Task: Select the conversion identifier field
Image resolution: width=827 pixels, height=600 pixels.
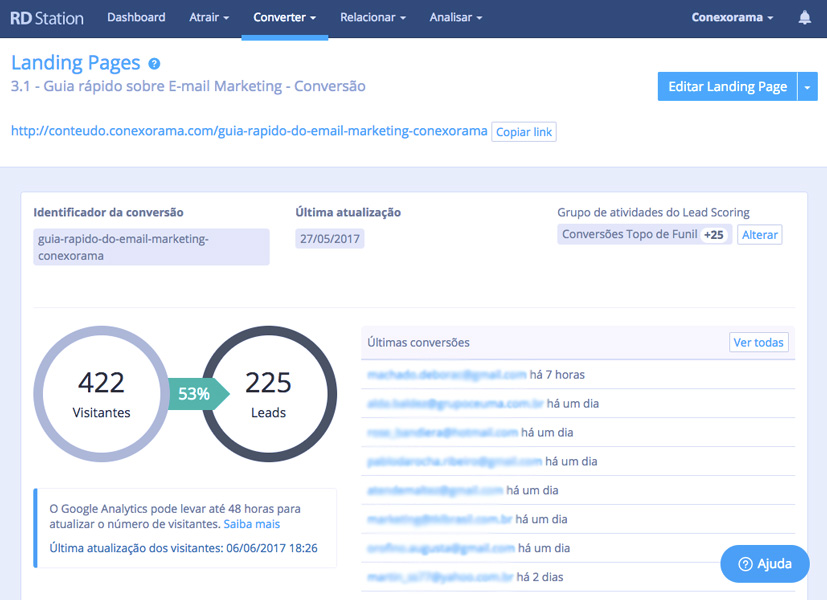Action: pos(151,247)
